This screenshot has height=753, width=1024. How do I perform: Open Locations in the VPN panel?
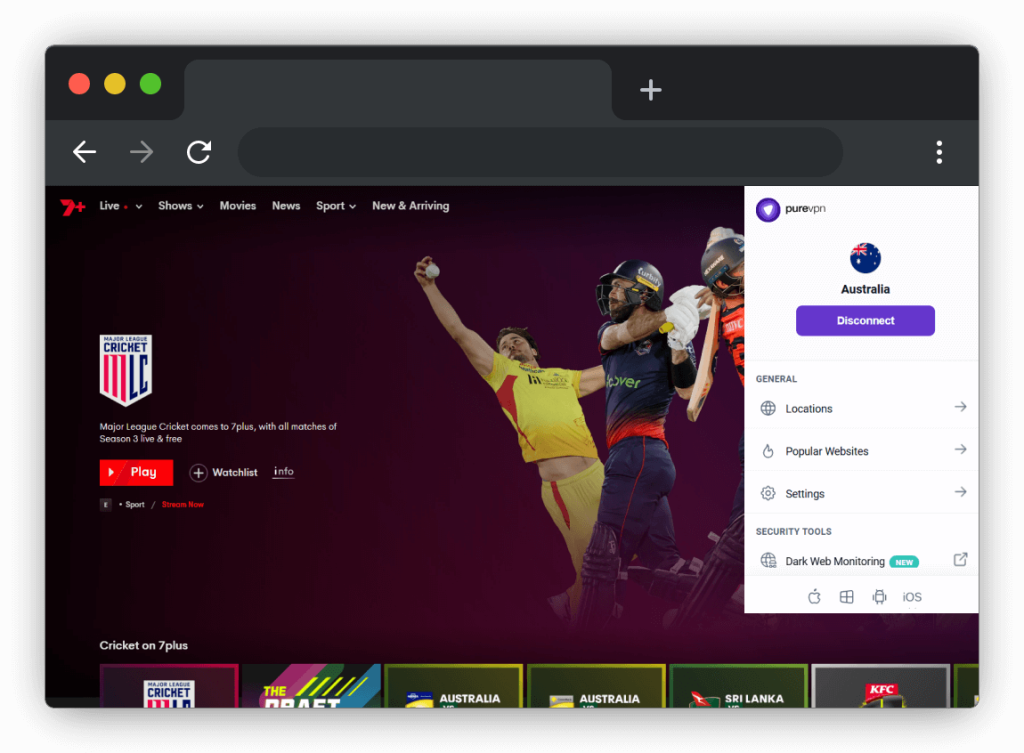click(861, 408)
